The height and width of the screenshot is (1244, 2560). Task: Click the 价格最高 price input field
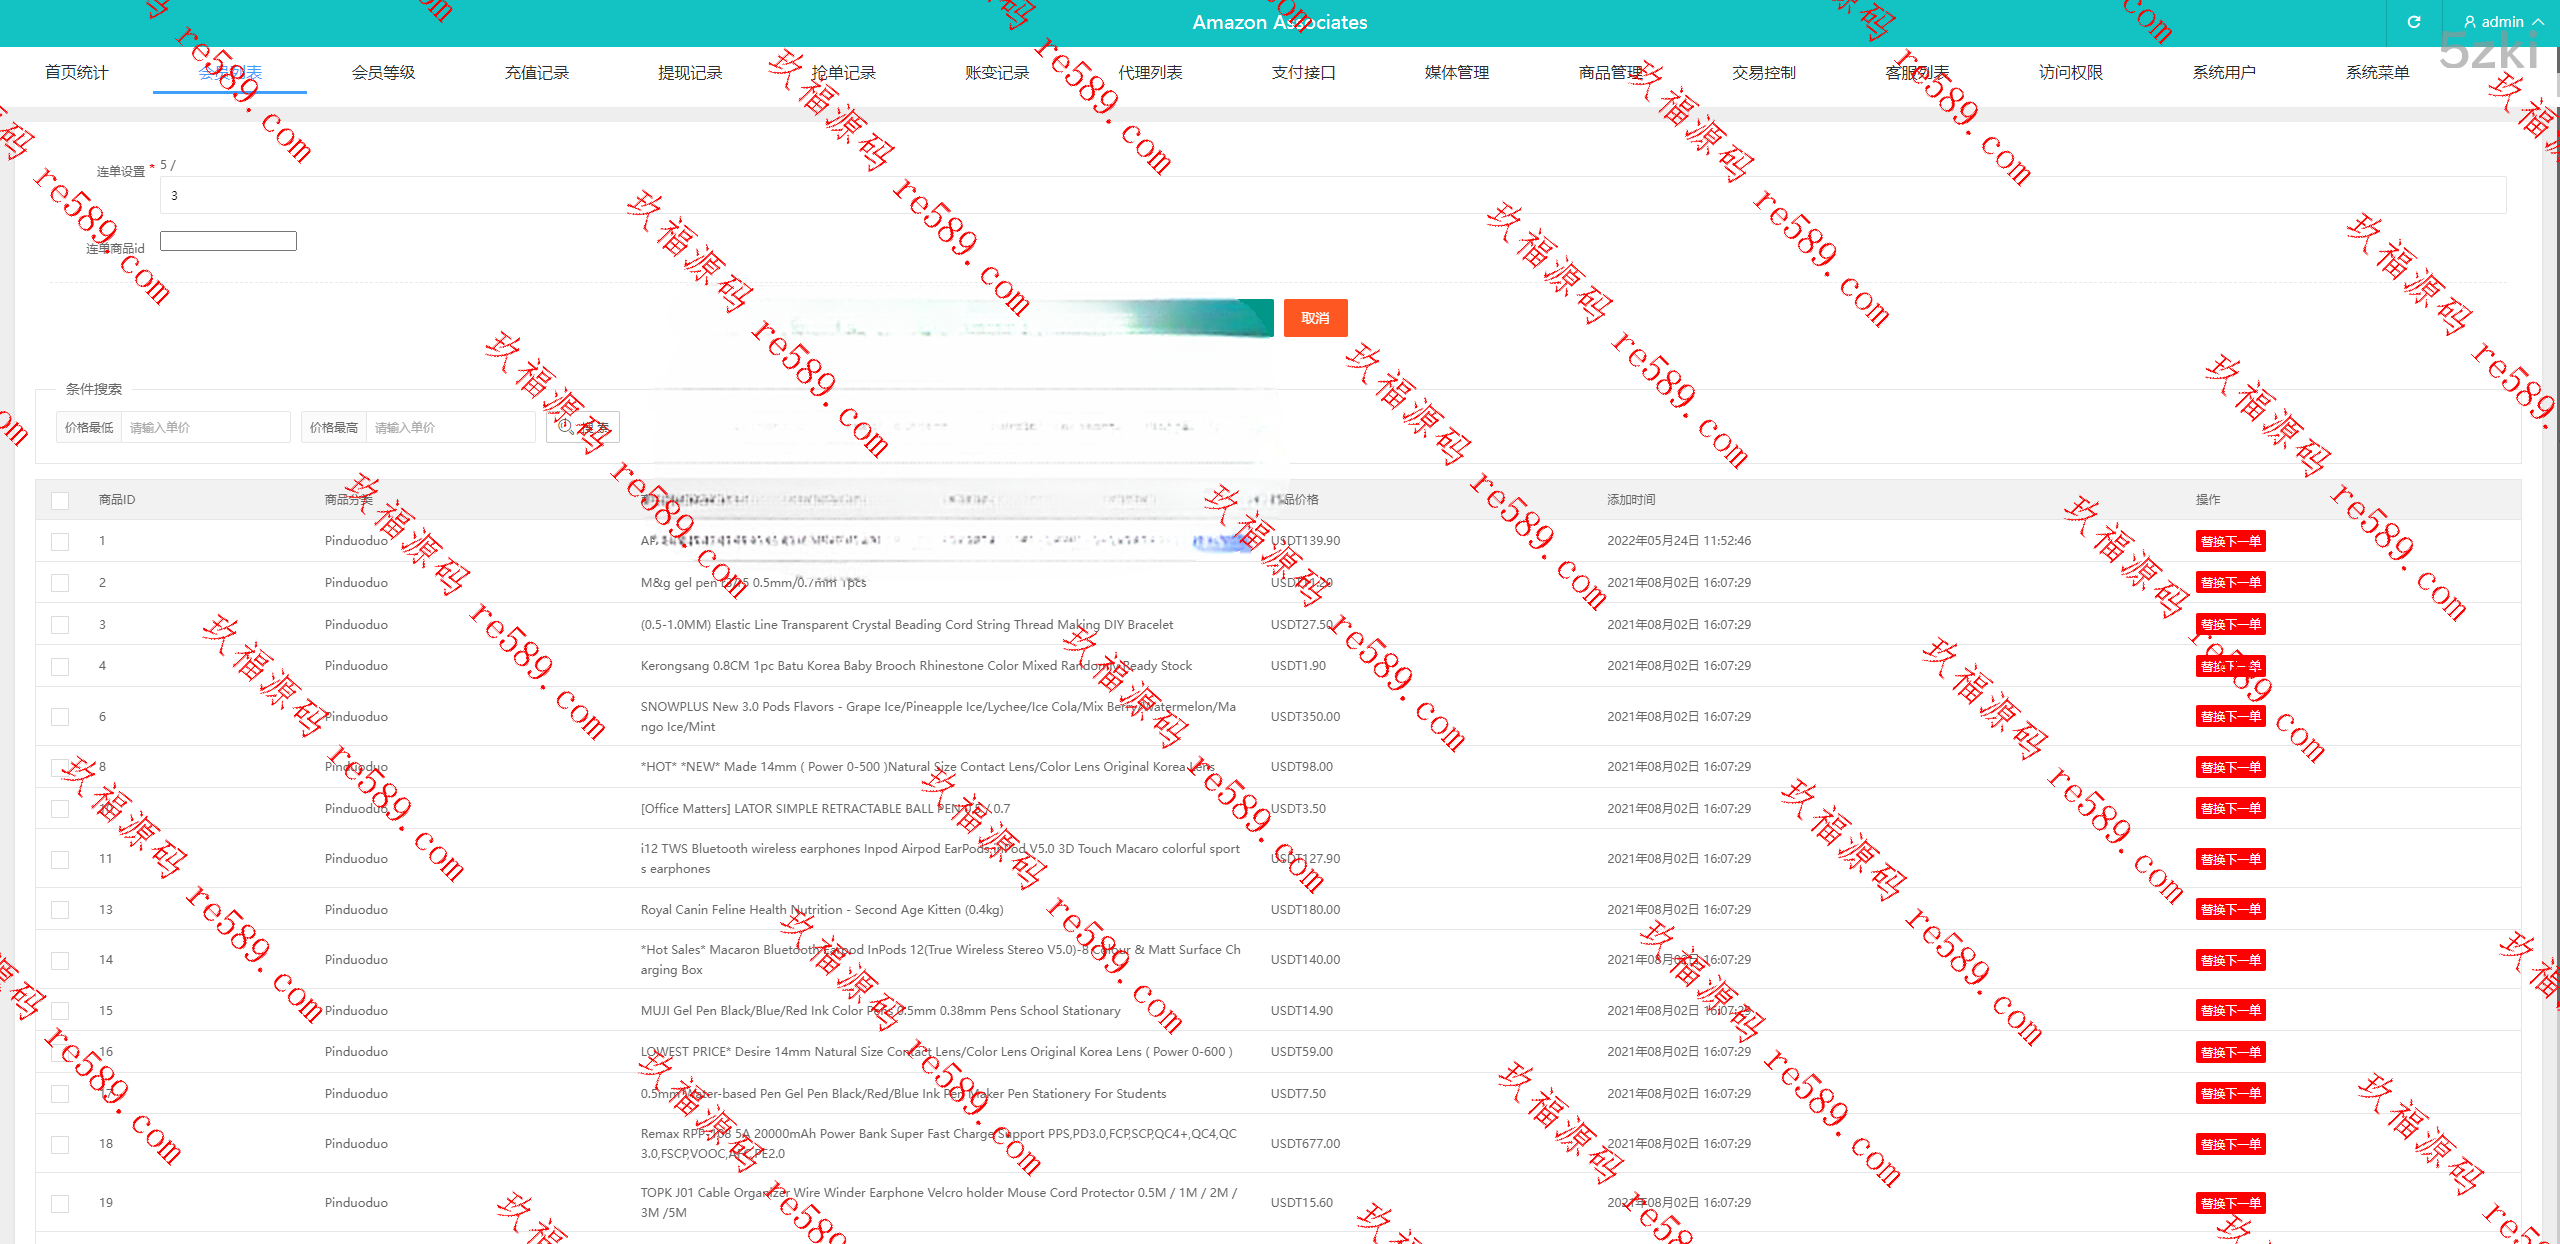pos(450,427)
